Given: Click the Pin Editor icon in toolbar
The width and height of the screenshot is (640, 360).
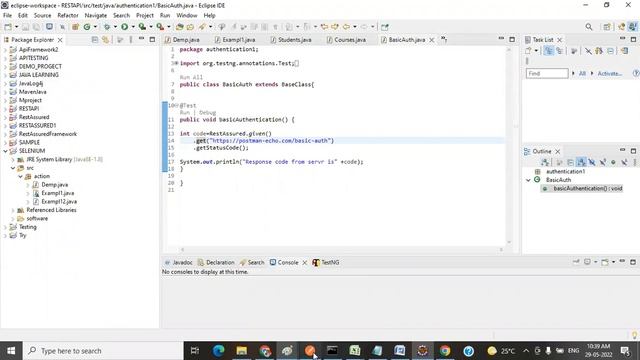Looking at the screenshot, I should [x=385, y=27].
